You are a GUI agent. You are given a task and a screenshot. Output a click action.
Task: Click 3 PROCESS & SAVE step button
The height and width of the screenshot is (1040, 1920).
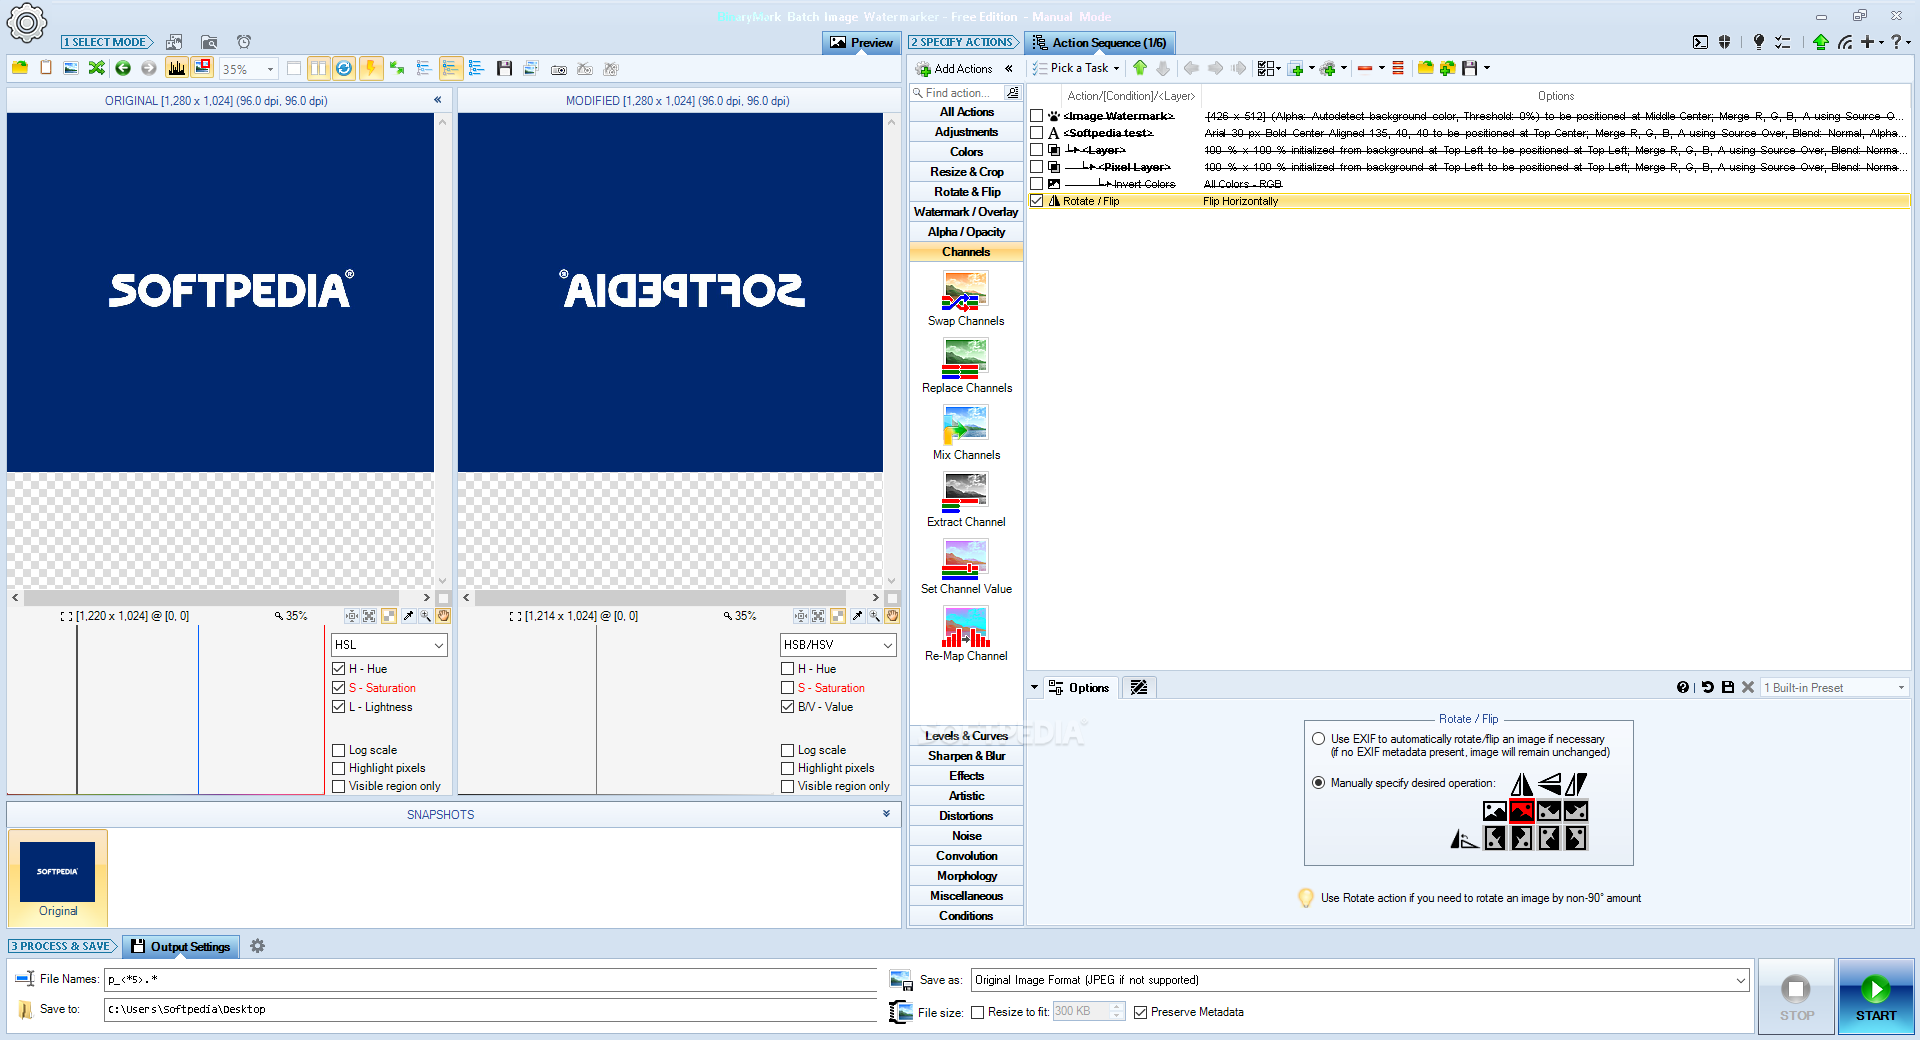pyautogui.click(x=63, y=946)
